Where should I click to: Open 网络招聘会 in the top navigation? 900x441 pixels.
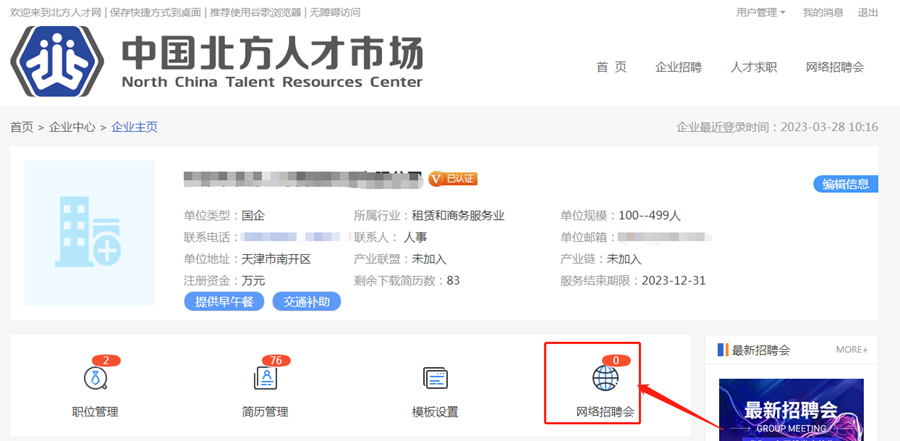(835, 67)
